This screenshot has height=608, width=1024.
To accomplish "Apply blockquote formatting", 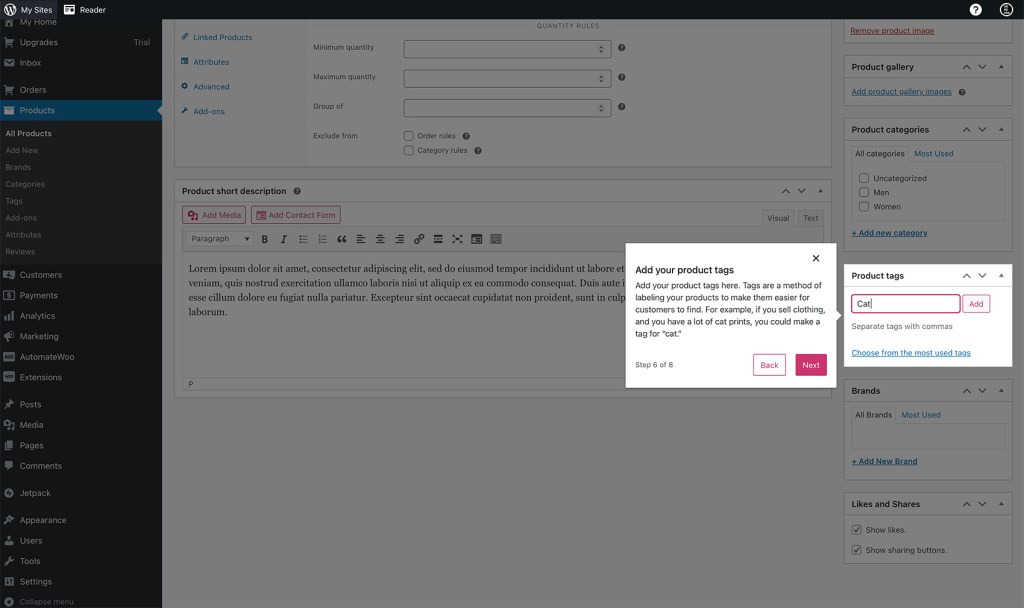I will [342, 239].
